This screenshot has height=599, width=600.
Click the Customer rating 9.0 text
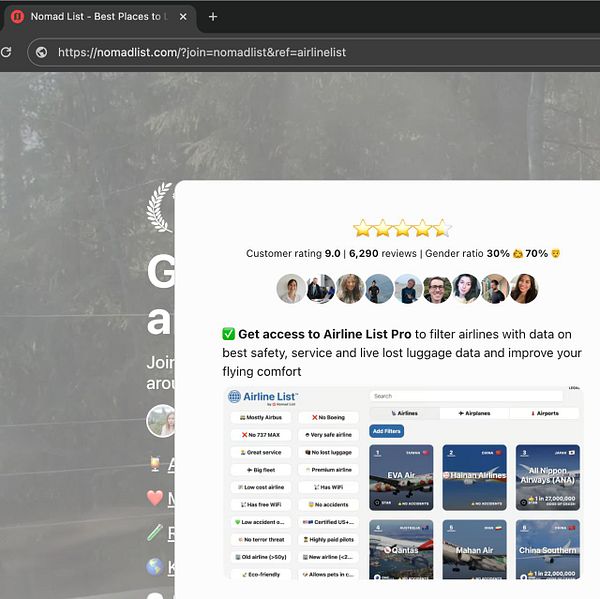pos(293,253)
